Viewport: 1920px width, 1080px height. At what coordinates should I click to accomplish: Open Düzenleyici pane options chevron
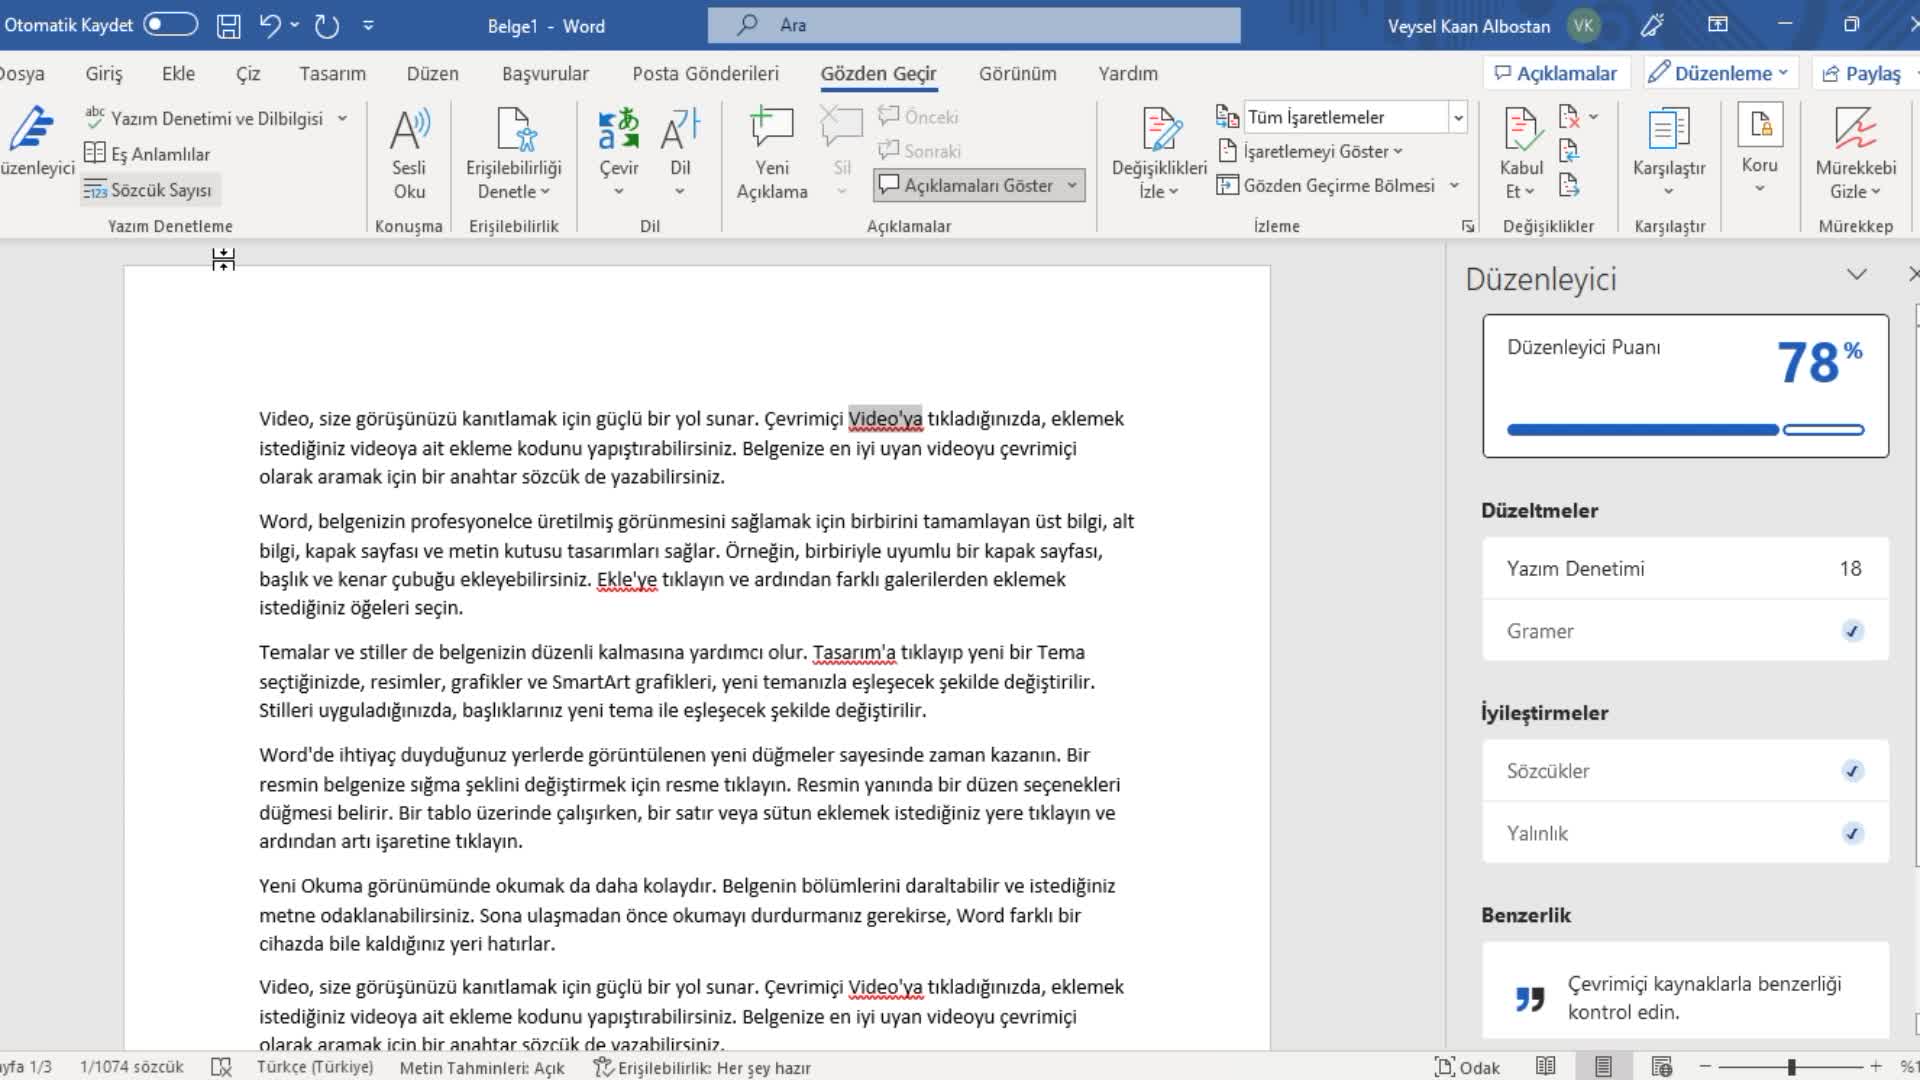[1857, 274]
